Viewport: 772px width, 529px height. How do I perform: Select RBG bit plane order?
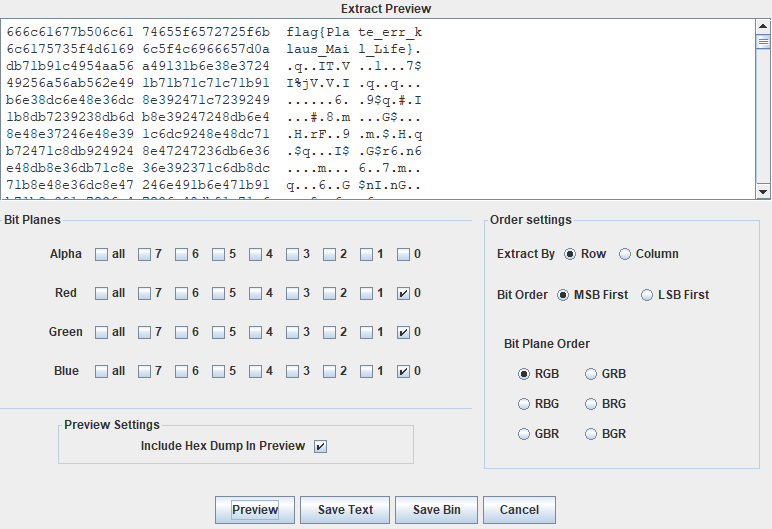pyautogui.click(x=524, y=404)
